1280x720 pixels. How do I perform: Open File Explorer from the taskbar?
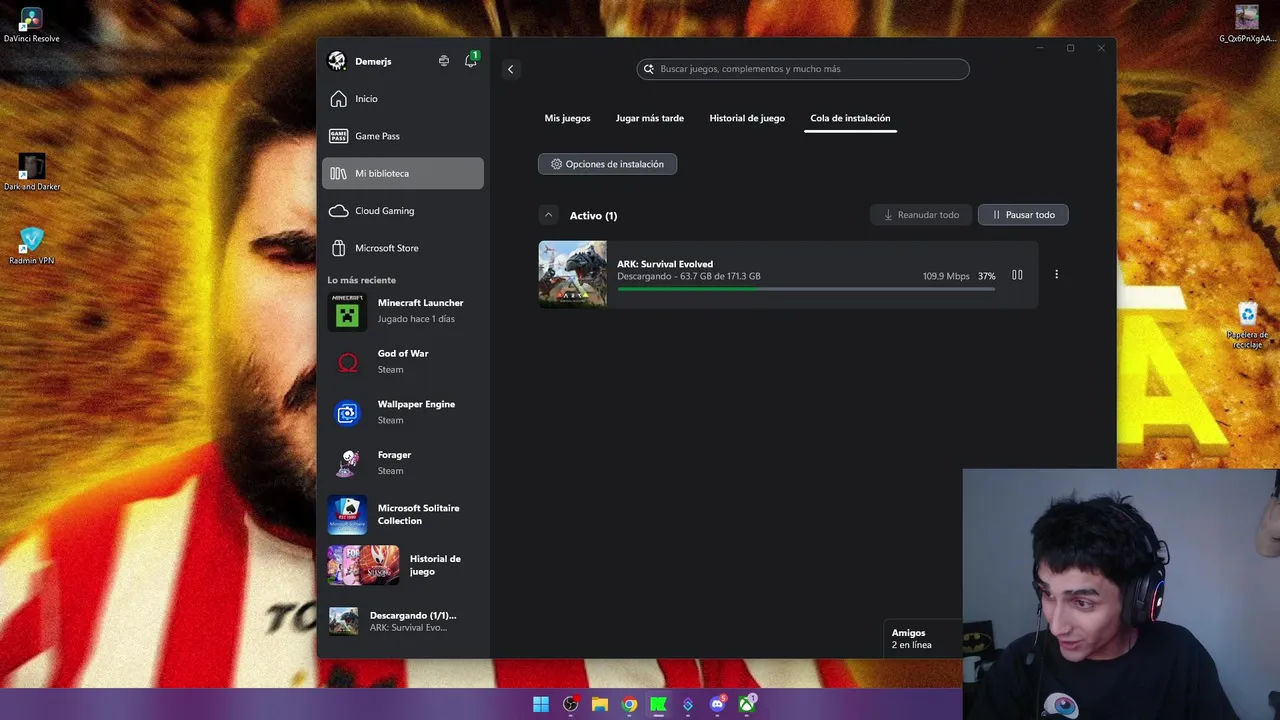click(600, 704)
